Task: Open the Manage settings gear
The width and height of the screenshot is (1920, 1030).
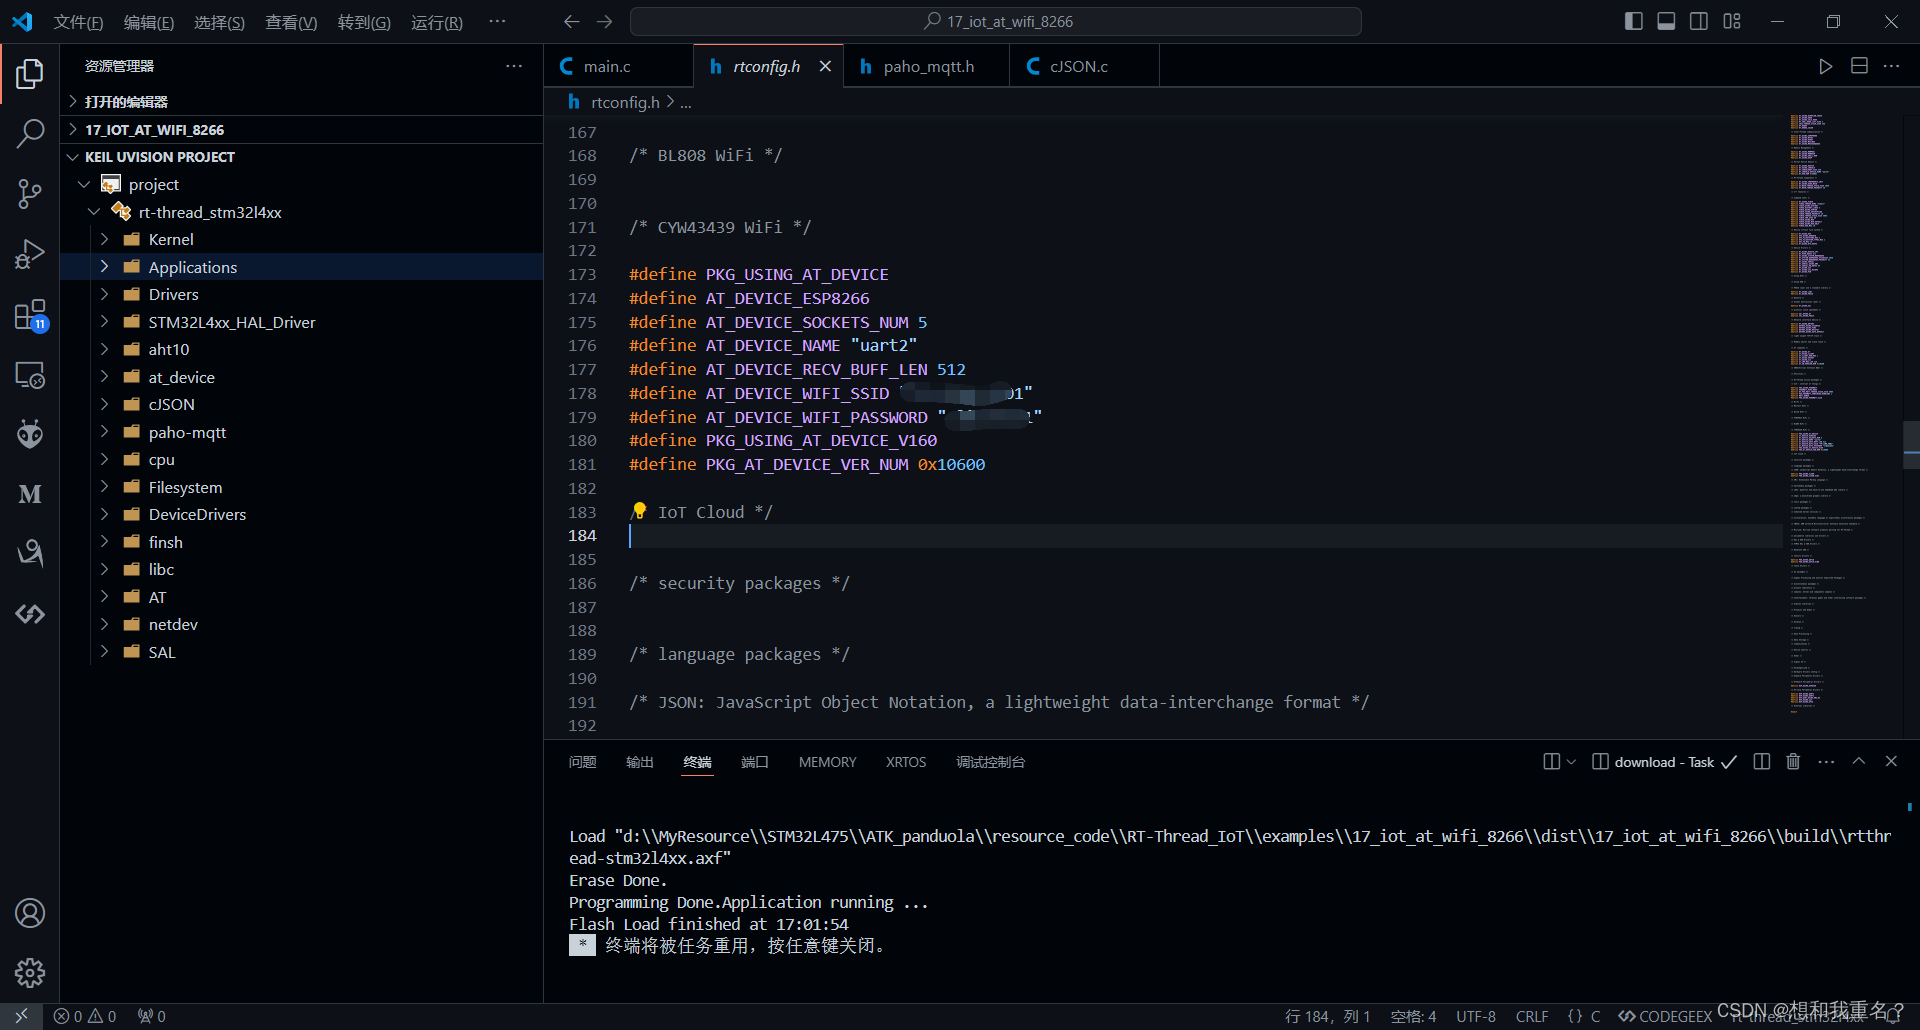Action: tap(30, 972)
